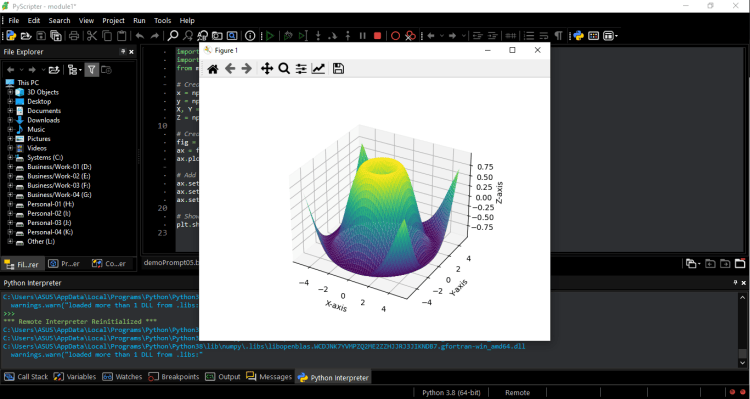Click the Figure 1 forward arrow

(247, 69)
